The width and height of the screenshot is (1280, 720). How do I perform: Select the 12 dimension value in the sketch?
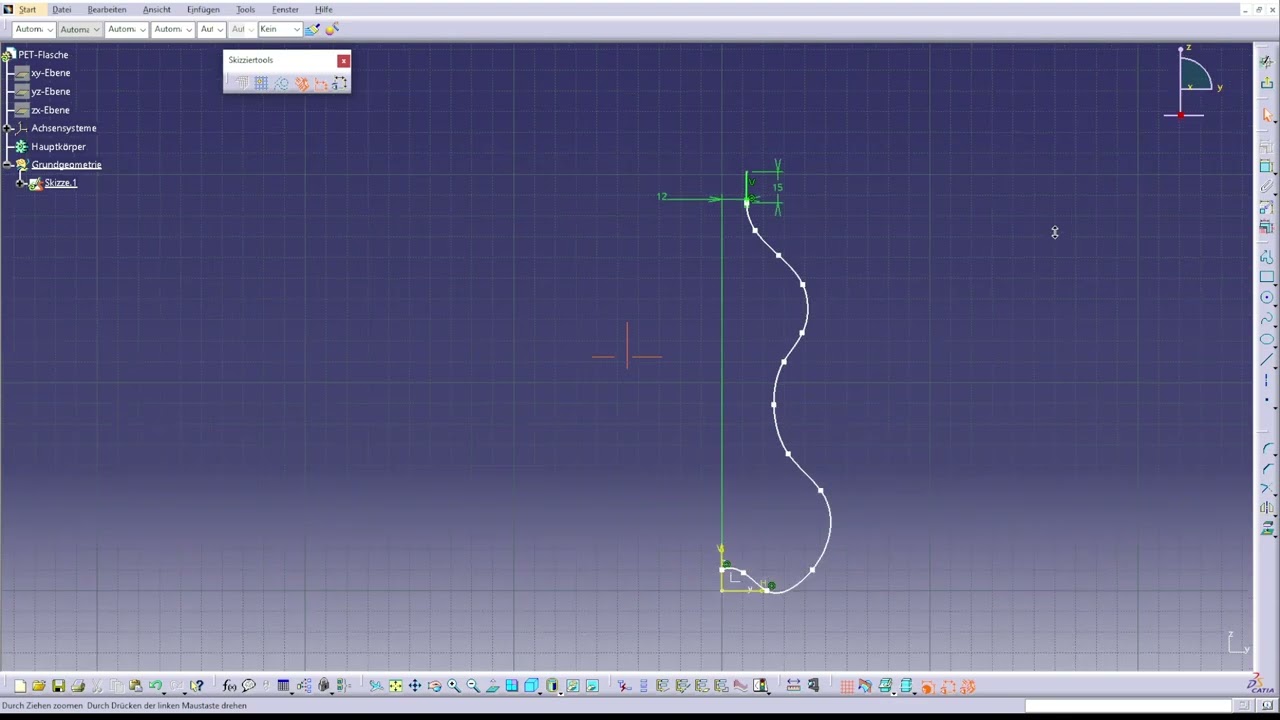661,196
